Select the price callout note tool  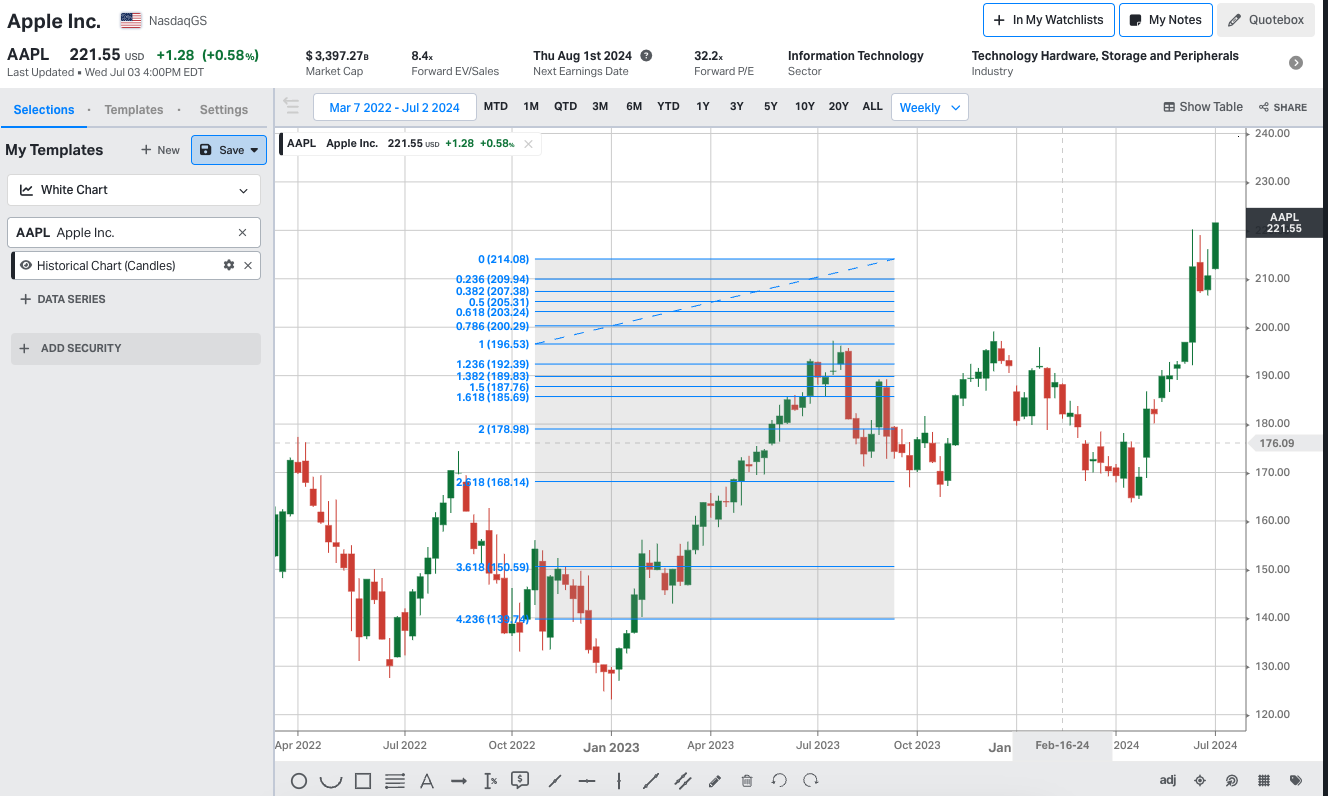(520, 780)
